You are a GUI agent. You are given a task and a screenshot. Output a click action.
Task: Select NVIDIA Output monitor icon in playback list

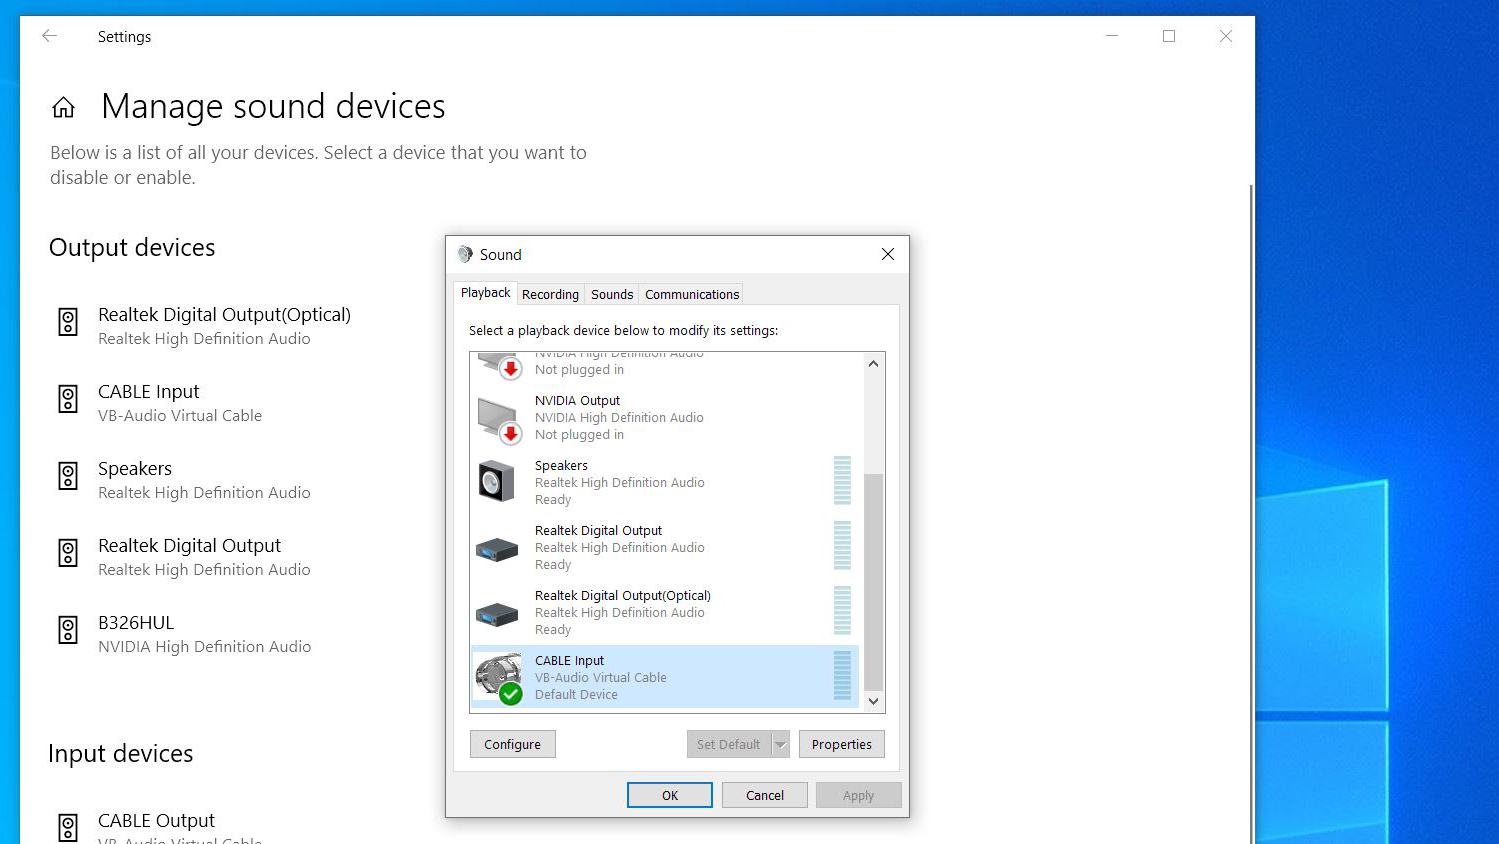(499, 419)
